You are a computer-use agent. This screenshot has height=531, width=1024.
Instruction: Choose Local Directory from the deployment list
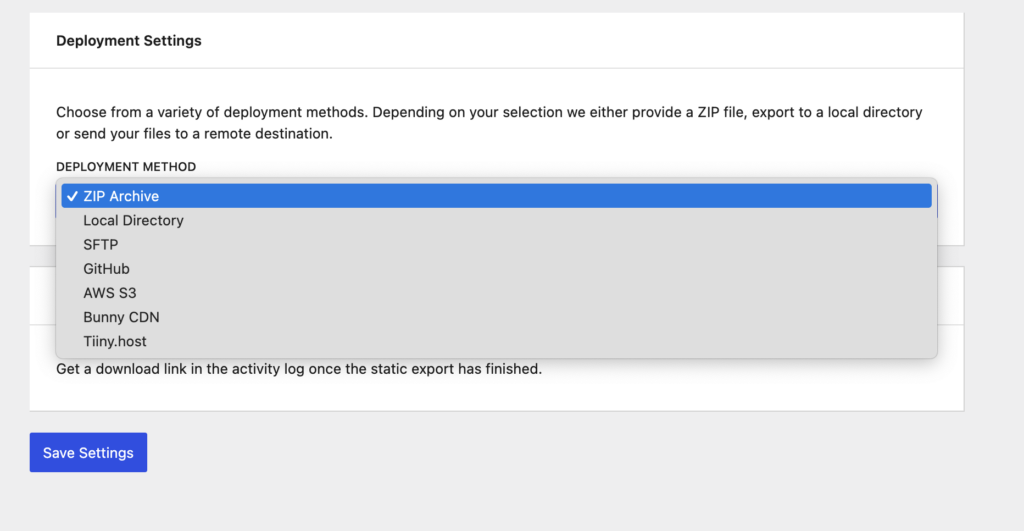(x=496, y=220)
